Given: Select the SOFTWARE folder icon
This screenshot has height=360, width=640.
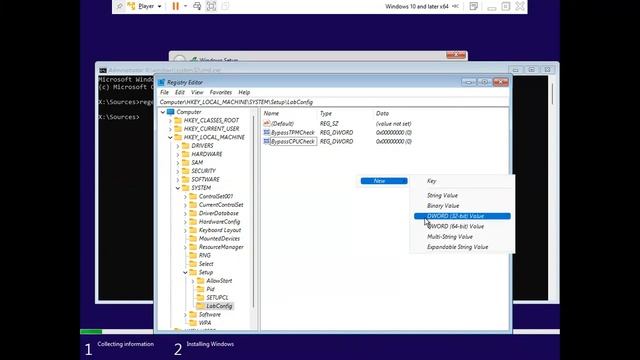Looking at the screenshot, I should point(185,180).
